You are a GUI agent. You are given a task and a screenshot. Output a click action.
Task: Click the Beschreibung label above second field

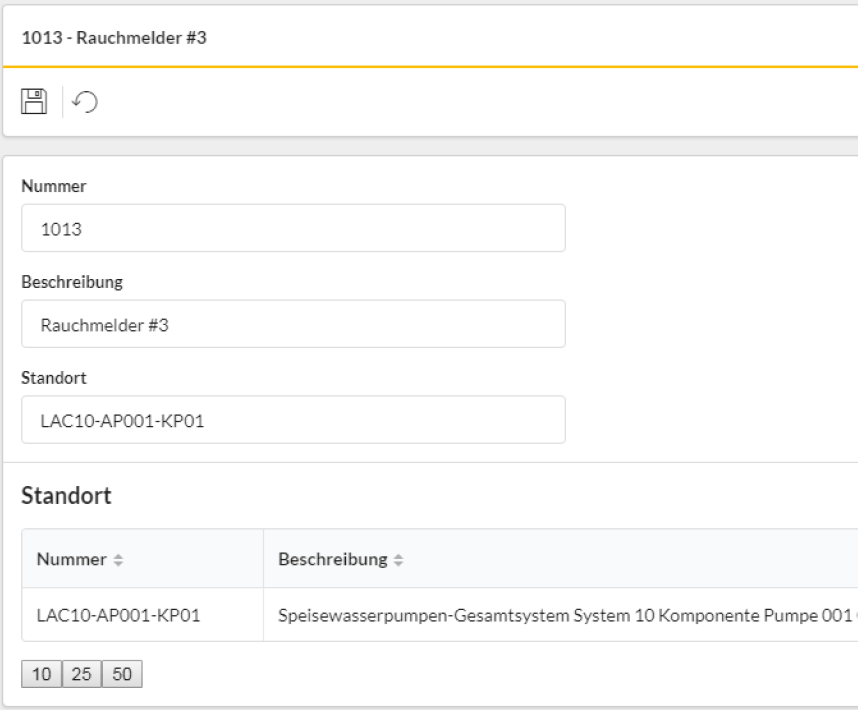pyautogui.click(x=72, y=282)
